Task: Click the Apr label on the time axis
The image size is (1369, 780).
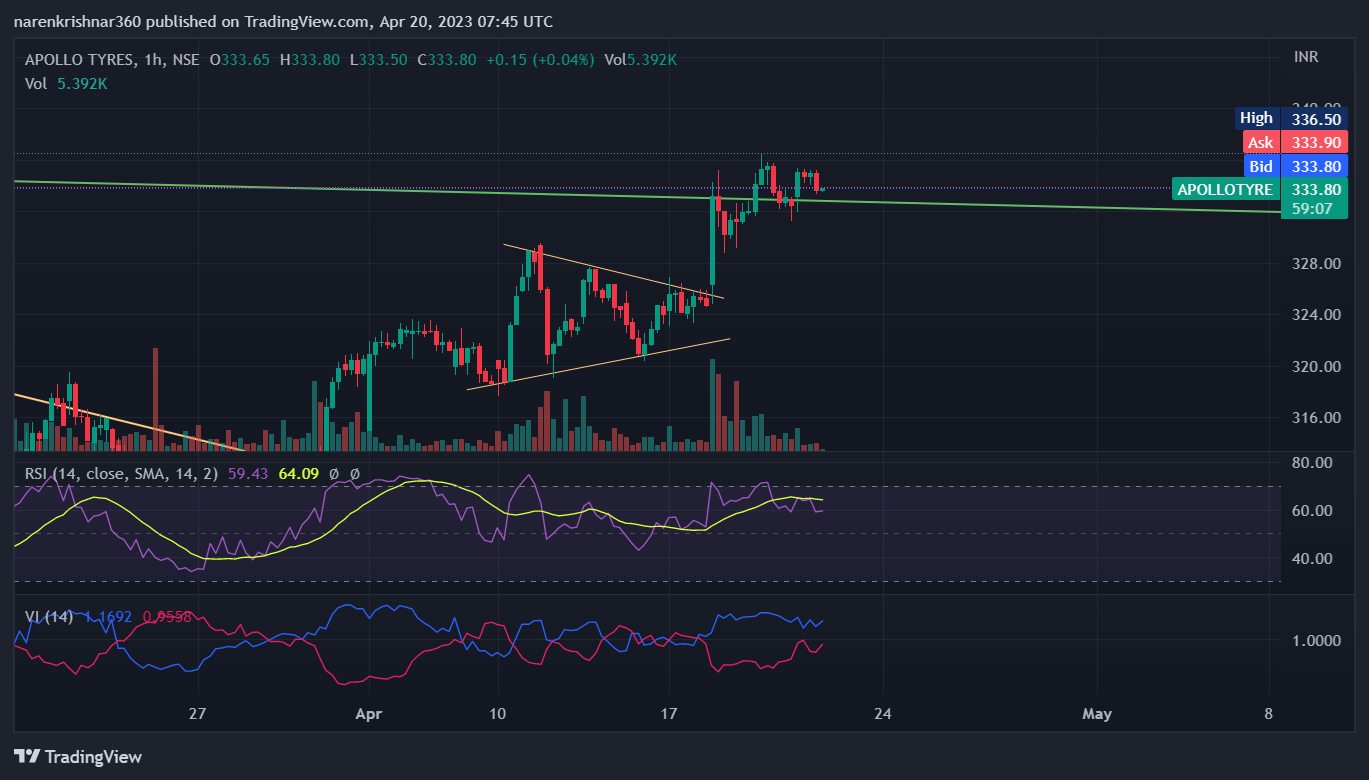Action: [369, 714]
